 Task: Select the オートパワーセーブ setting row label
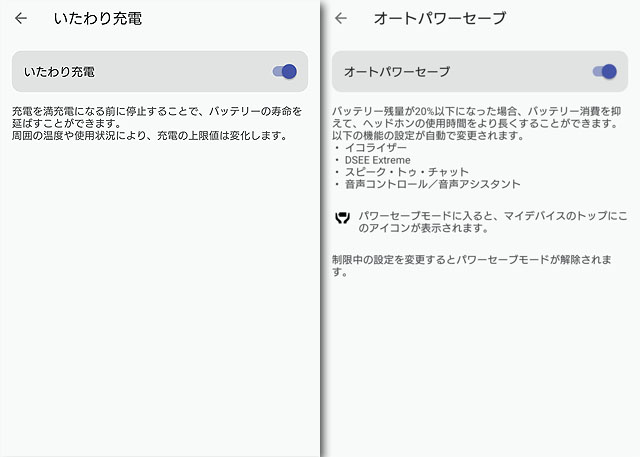tap(397, 72)
